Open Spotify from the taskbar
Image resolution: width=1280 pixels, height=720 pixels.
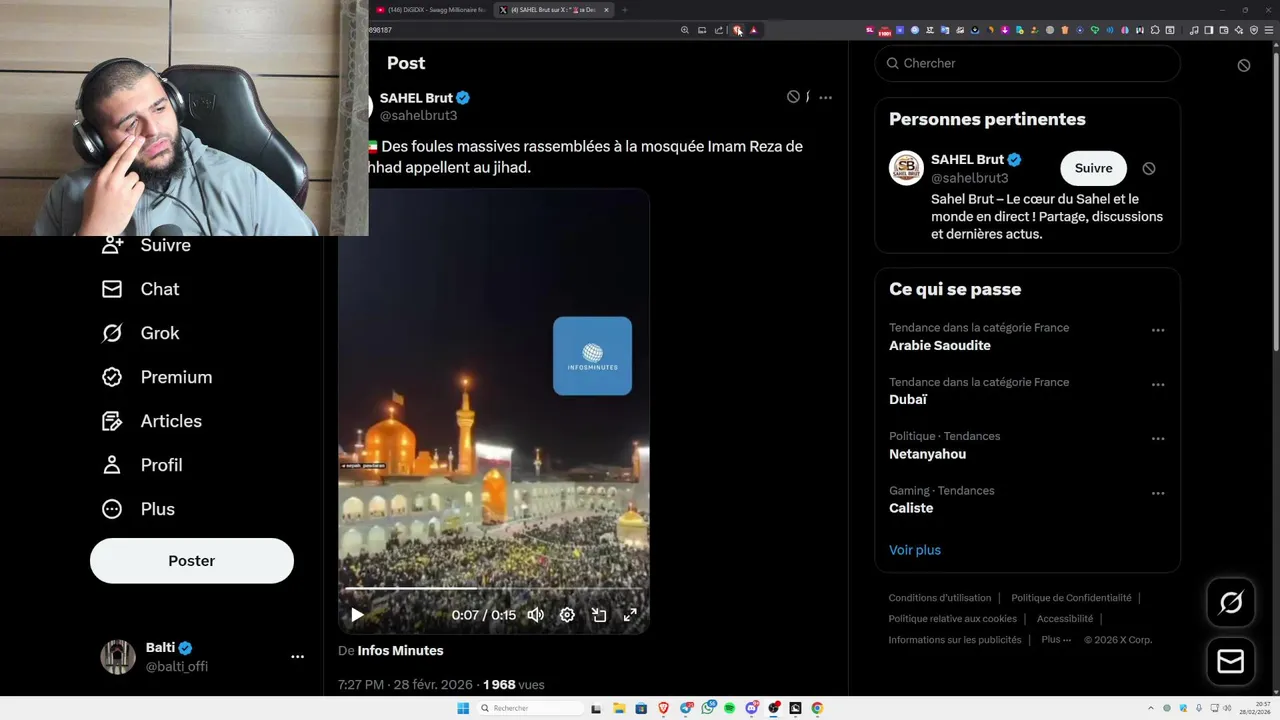730,708
